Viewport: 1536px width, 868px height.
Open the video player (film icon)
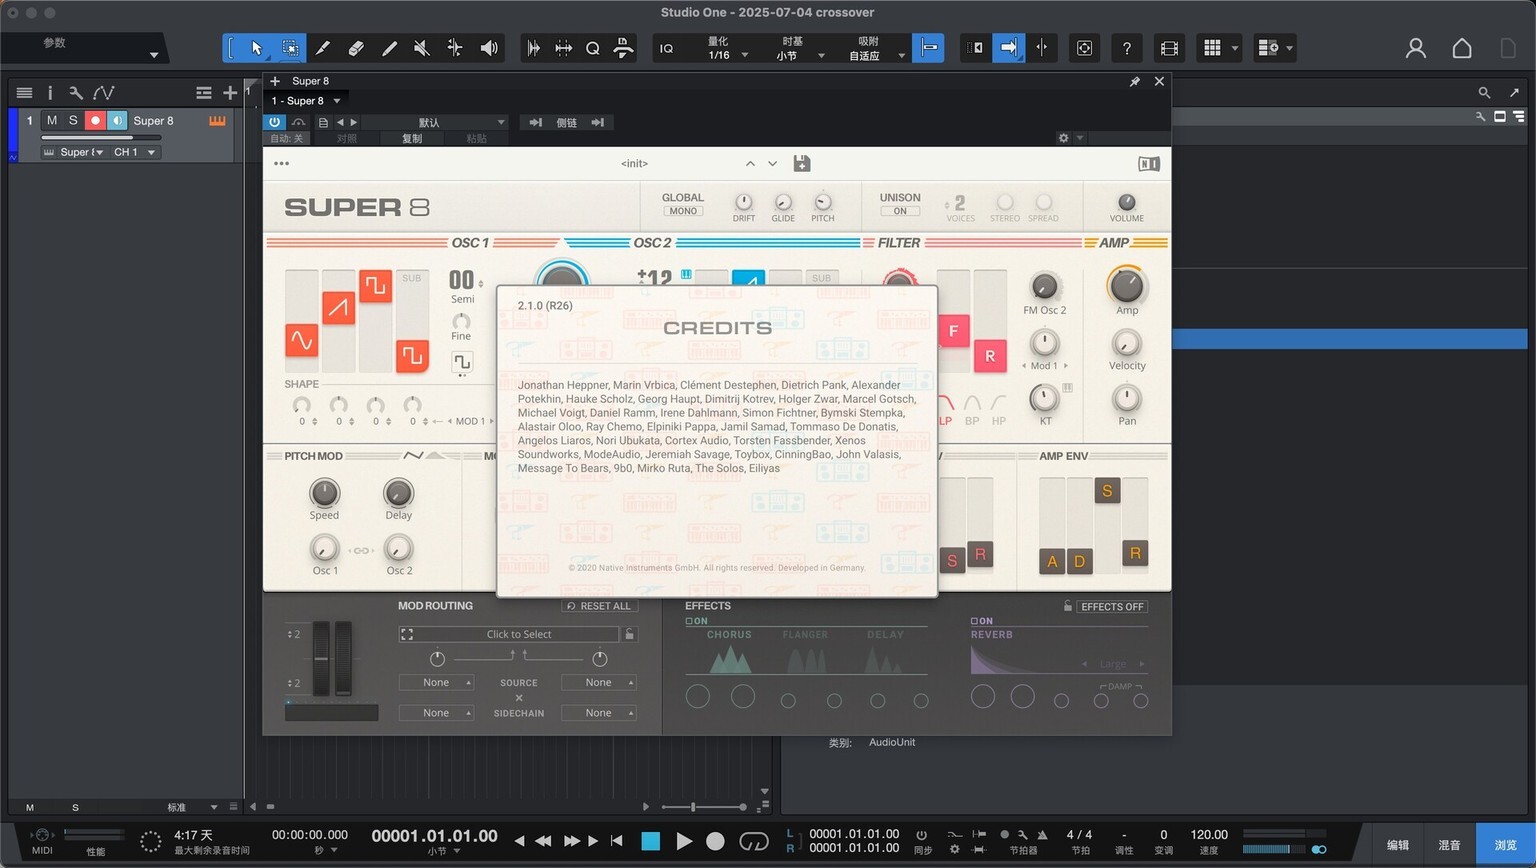tap(1169, 48)
